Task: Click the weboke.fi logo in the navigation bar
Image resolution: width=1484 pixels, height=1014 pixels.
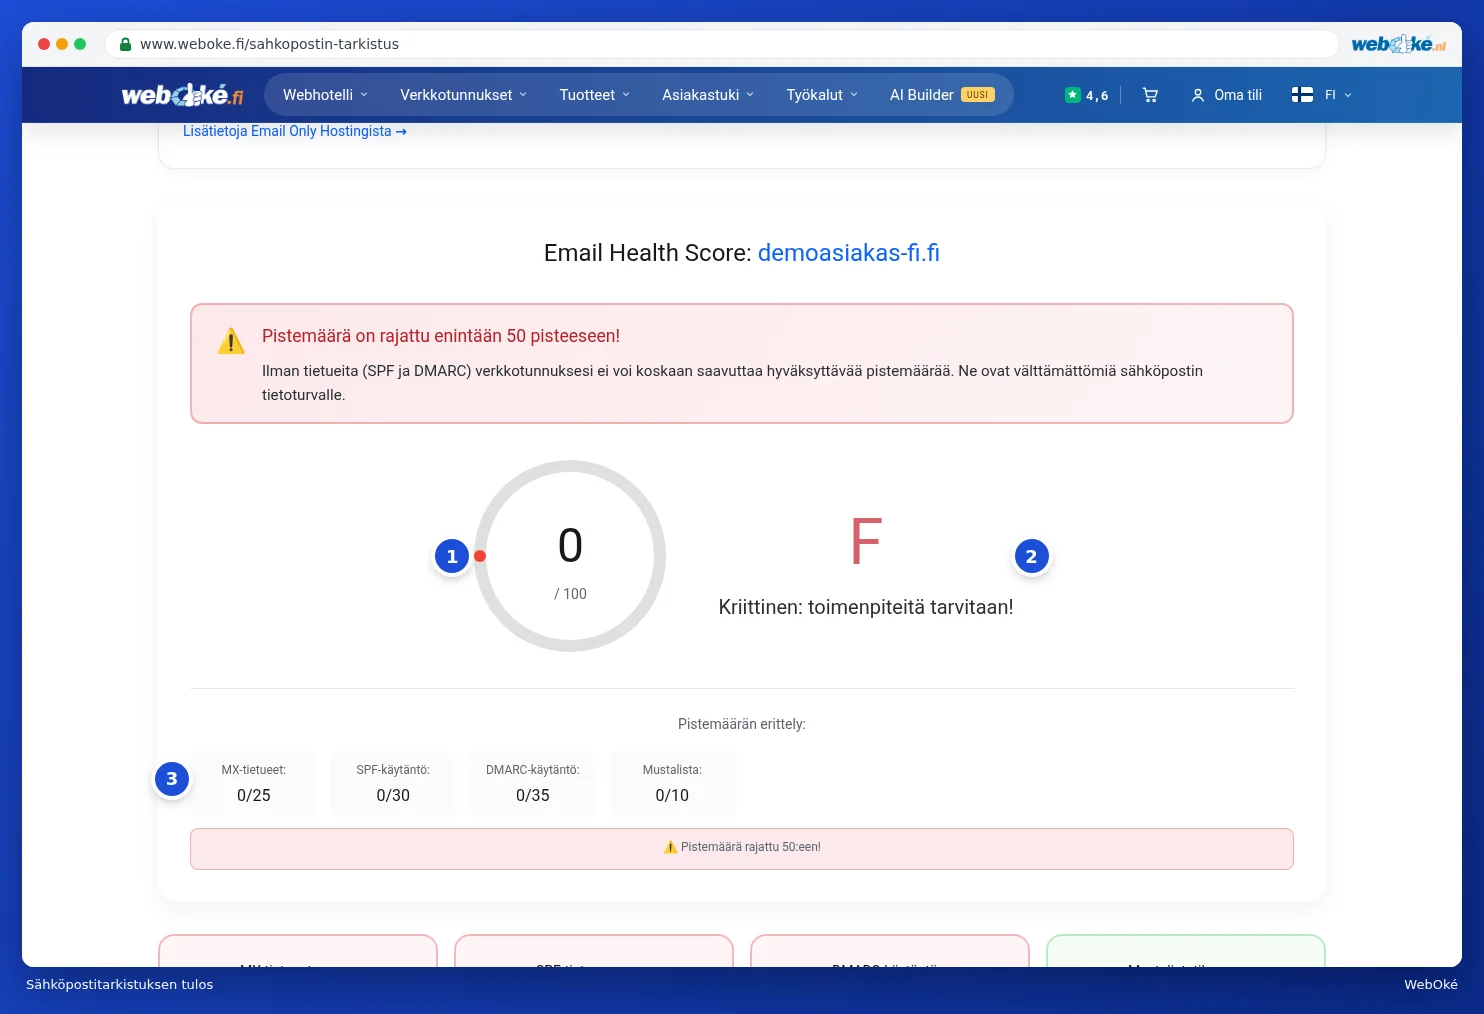Action: click(182, 95)
